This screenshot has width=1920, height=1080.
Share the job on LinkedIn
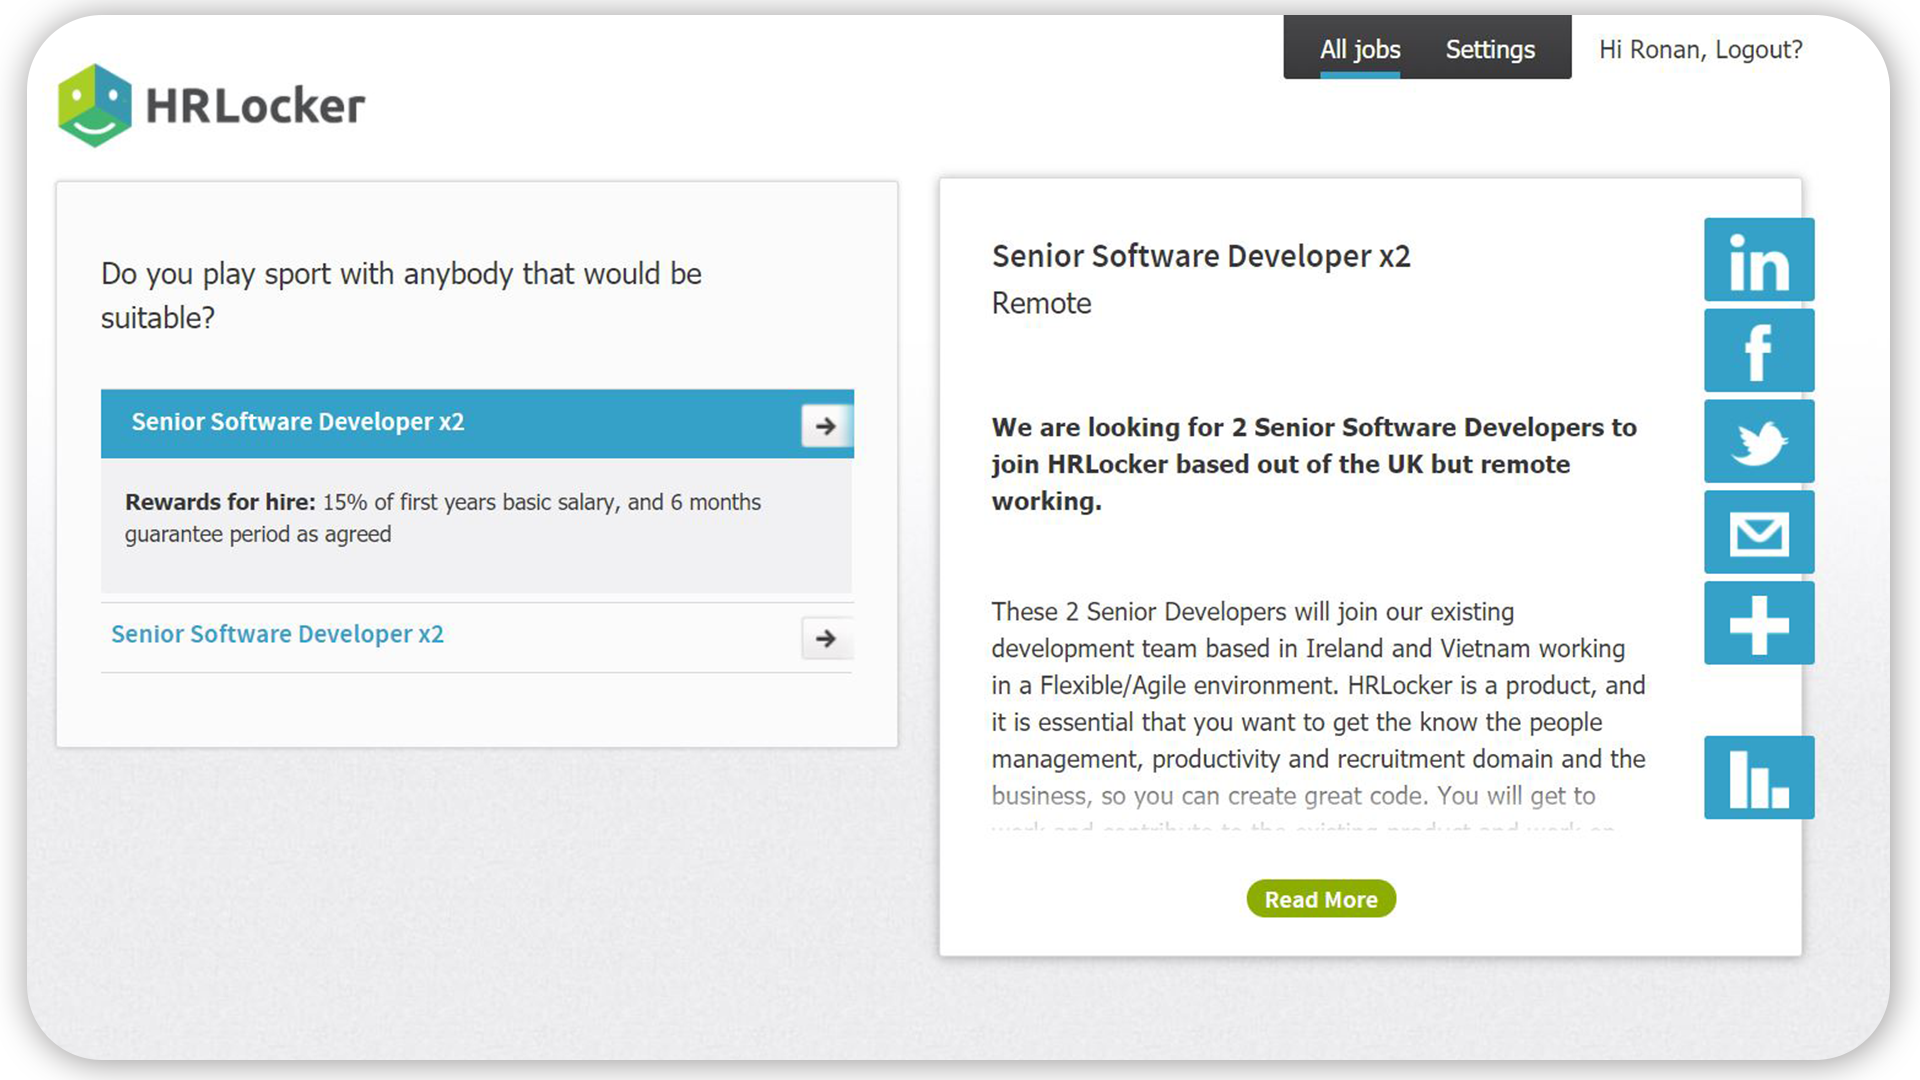pos(1758,260)
